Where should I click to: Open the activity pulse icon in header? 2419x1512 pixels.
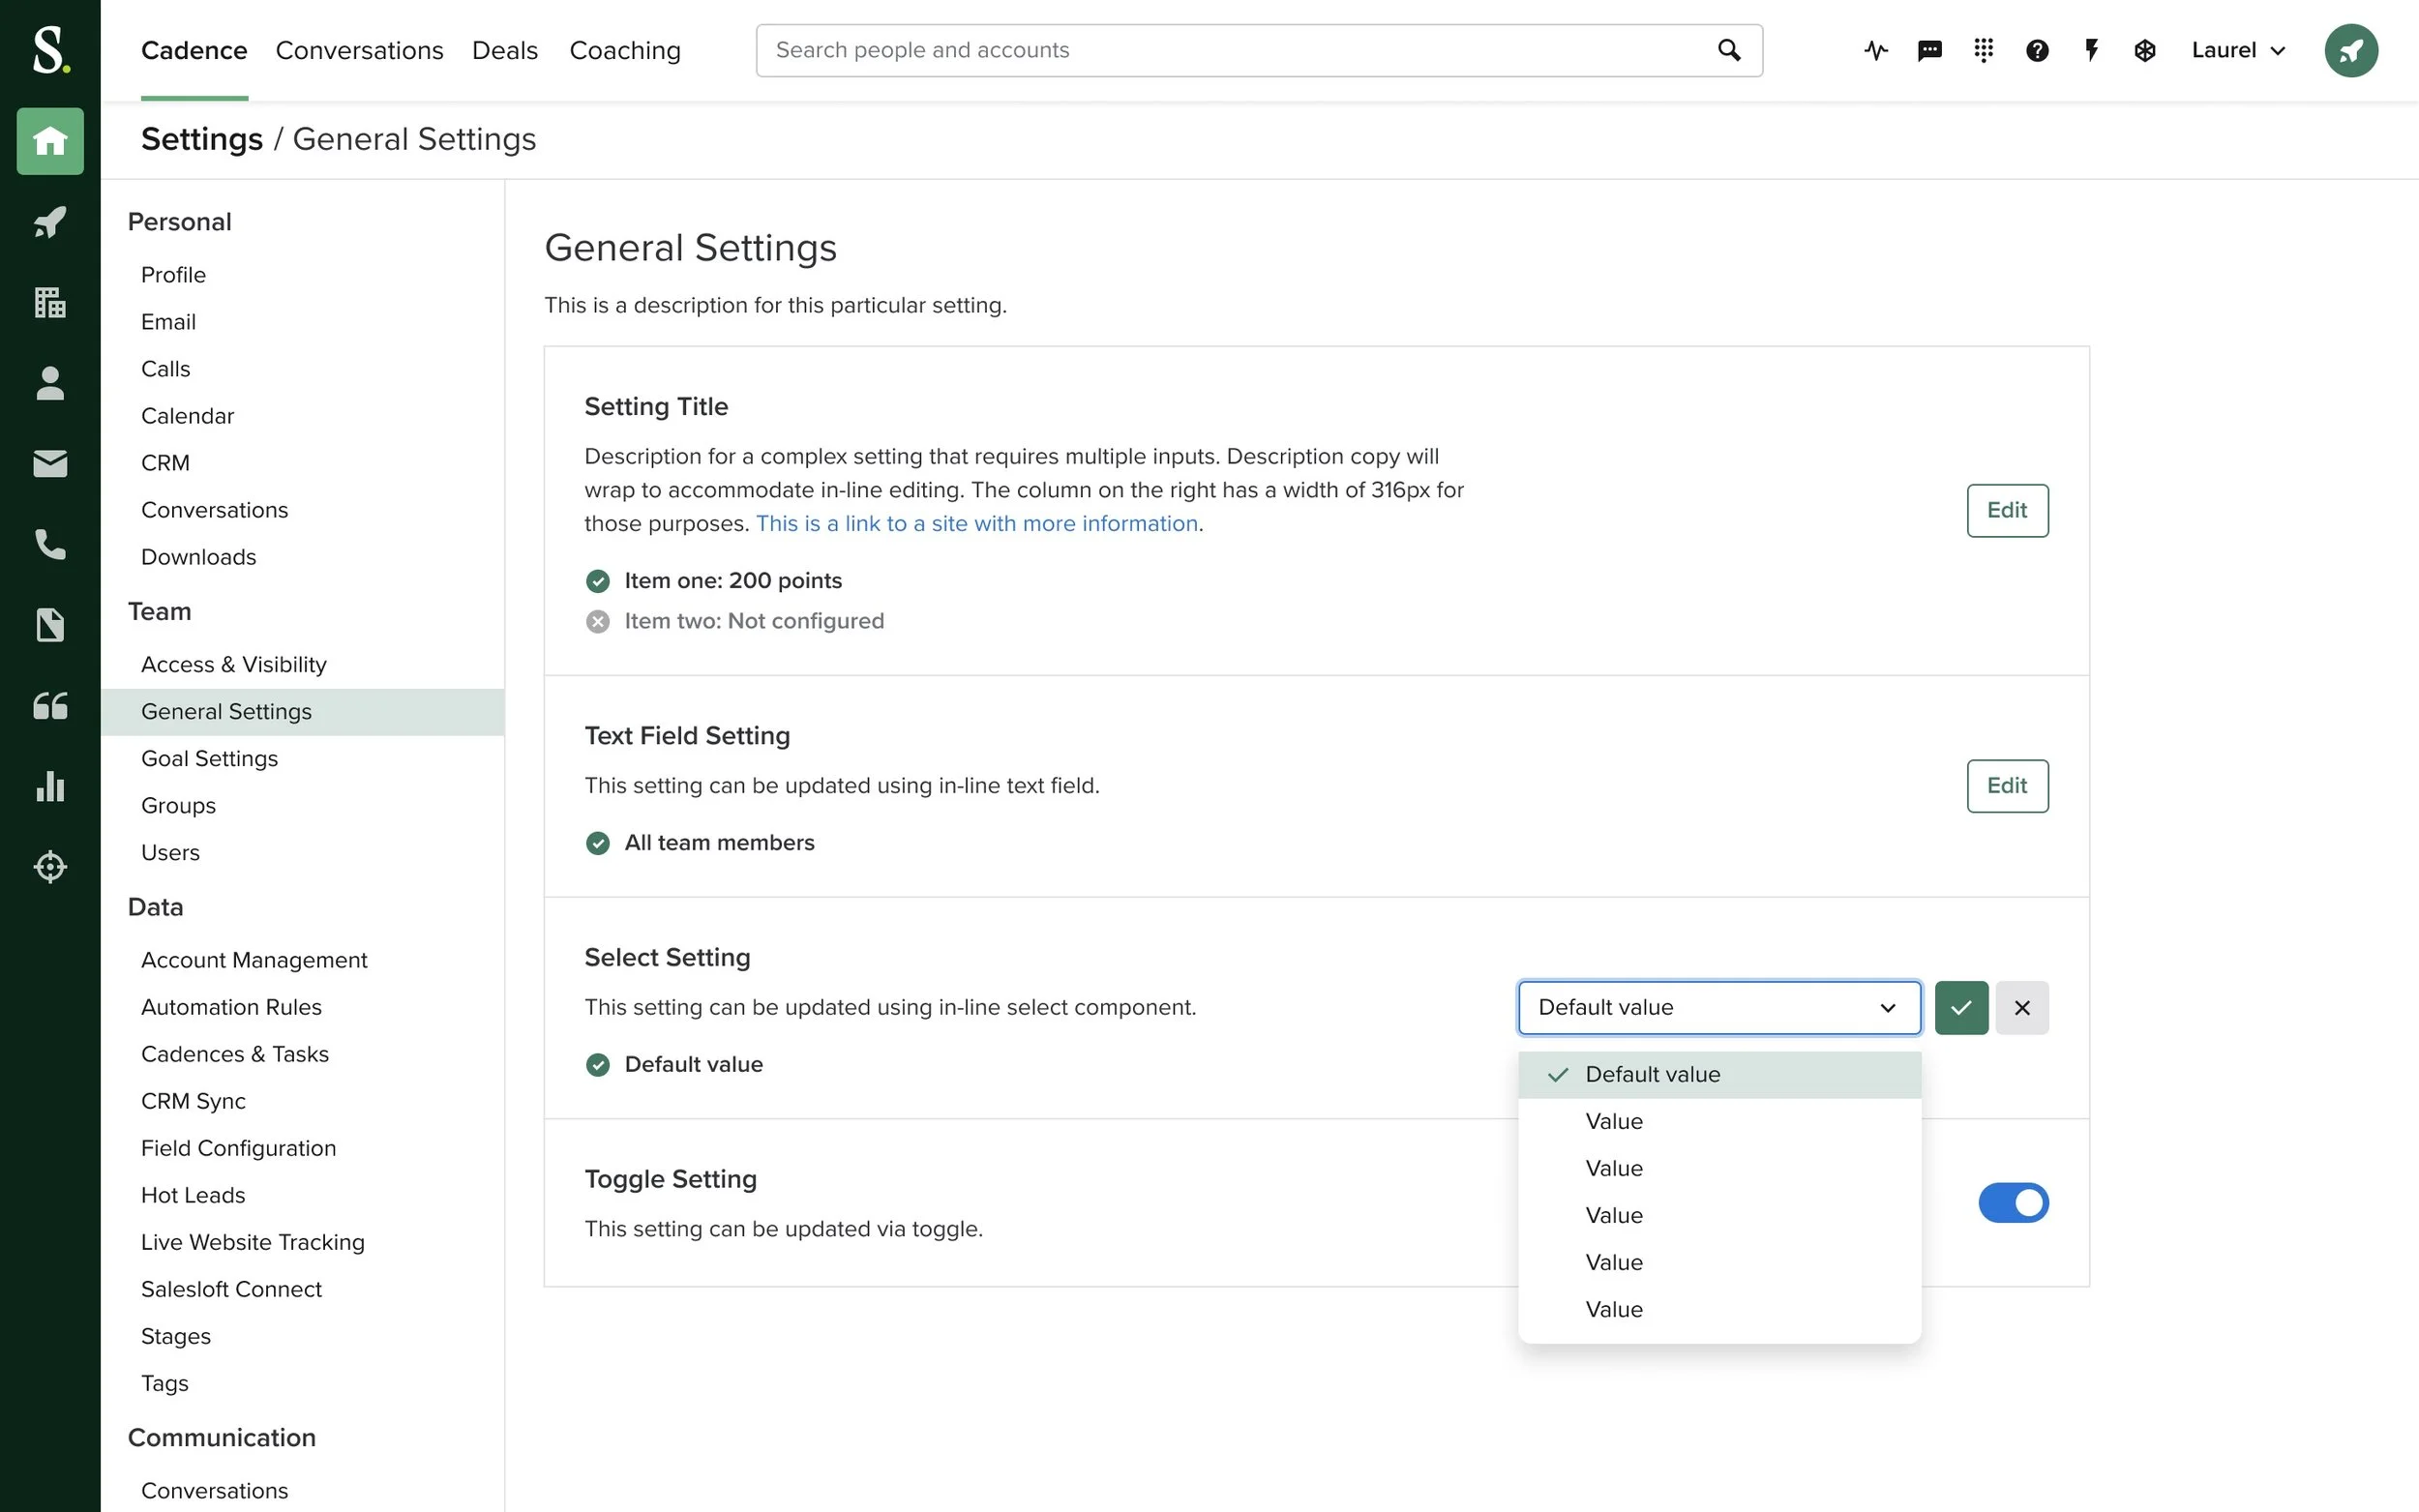(x=1876, y=50)
